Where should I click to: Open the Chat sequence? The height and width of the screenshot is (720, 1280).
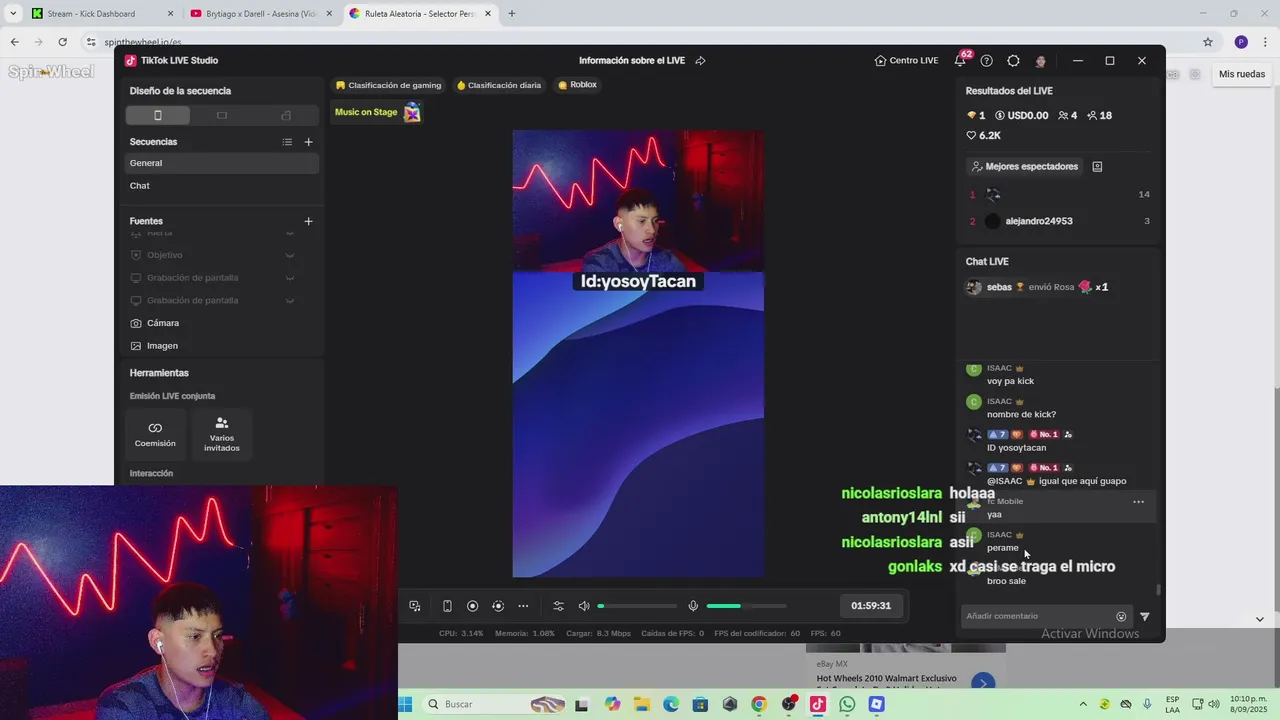(x=222, y=186)
